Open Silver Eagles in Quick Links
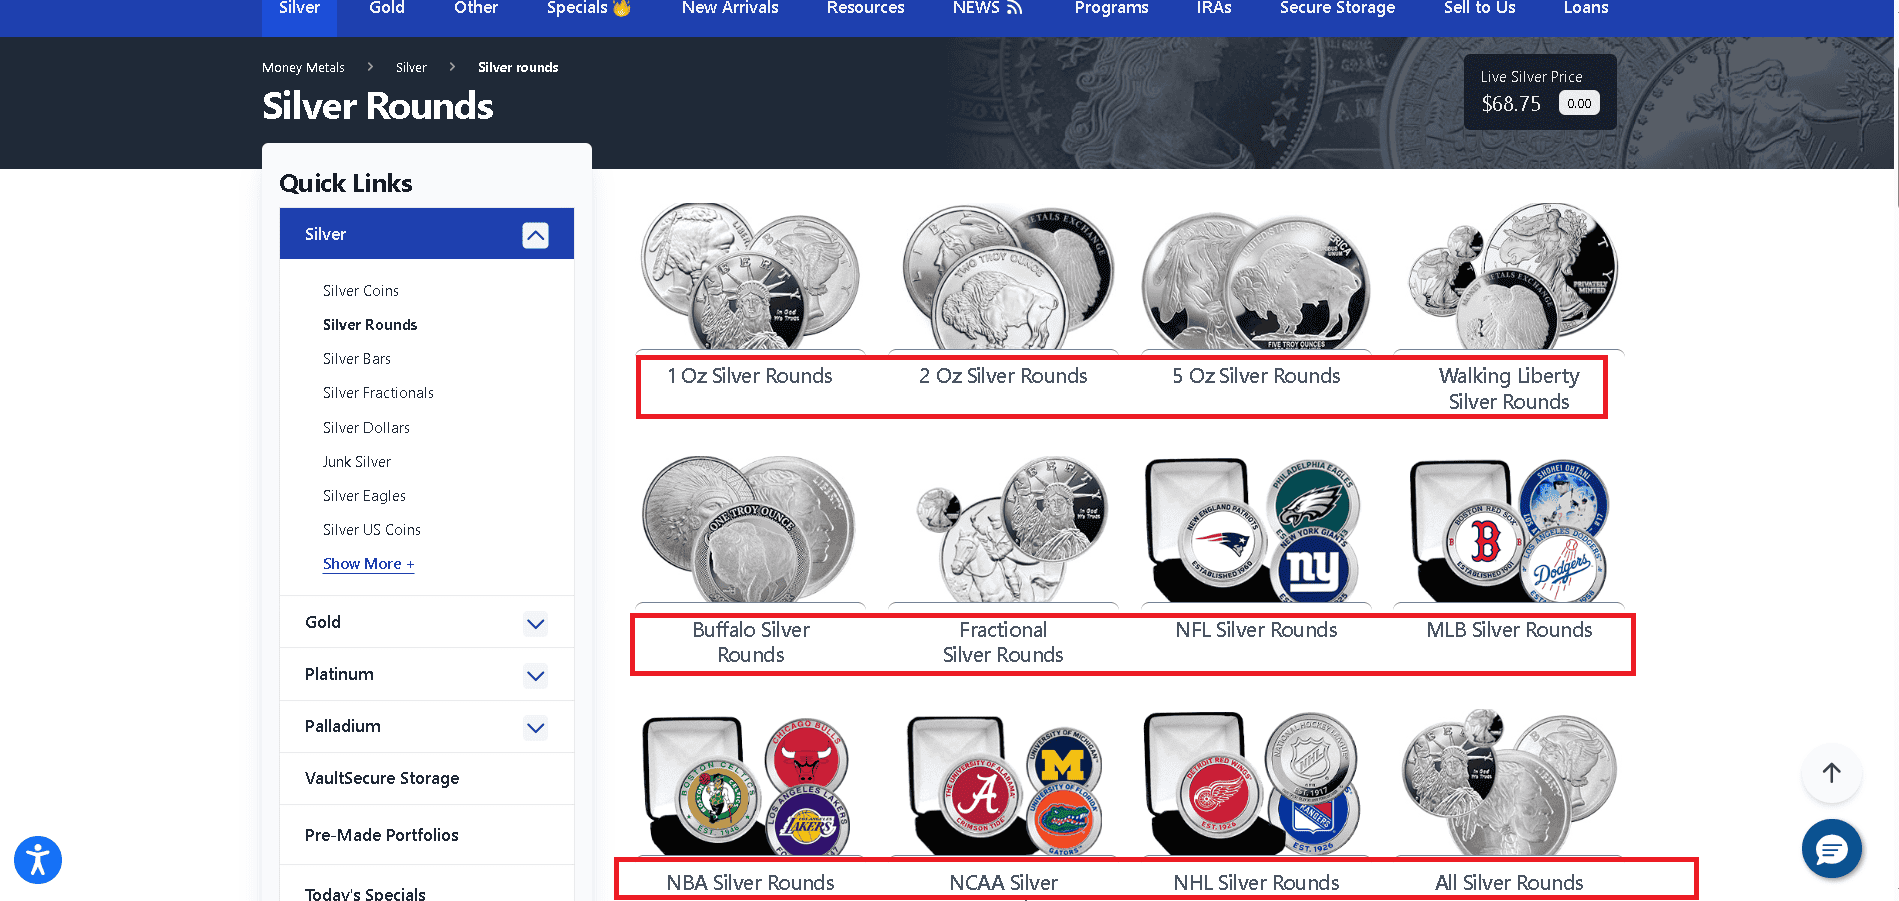 tap(364, 496)
